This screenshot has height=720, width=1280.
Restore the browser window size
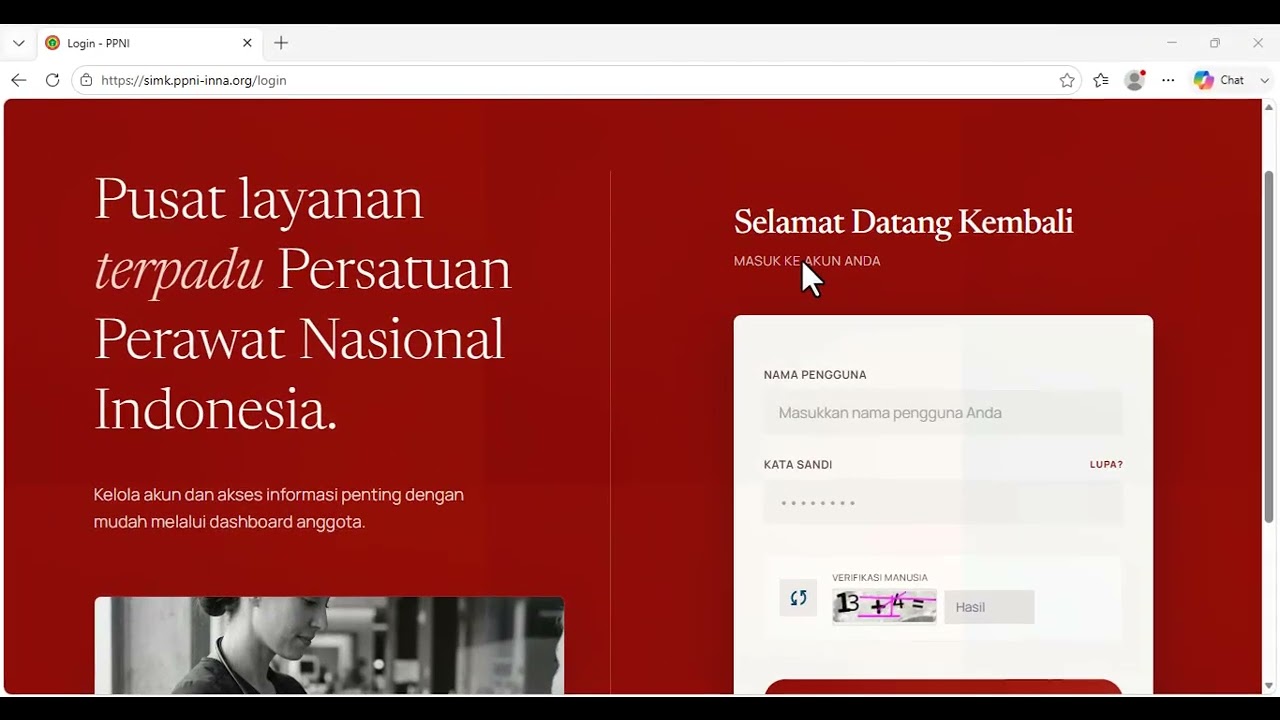point(1215,43)
